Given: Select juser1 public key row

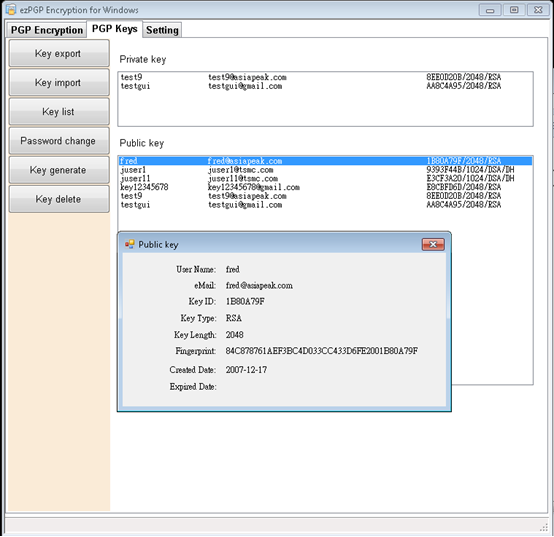Looking at the screenshot, I should tap(325, 170).
